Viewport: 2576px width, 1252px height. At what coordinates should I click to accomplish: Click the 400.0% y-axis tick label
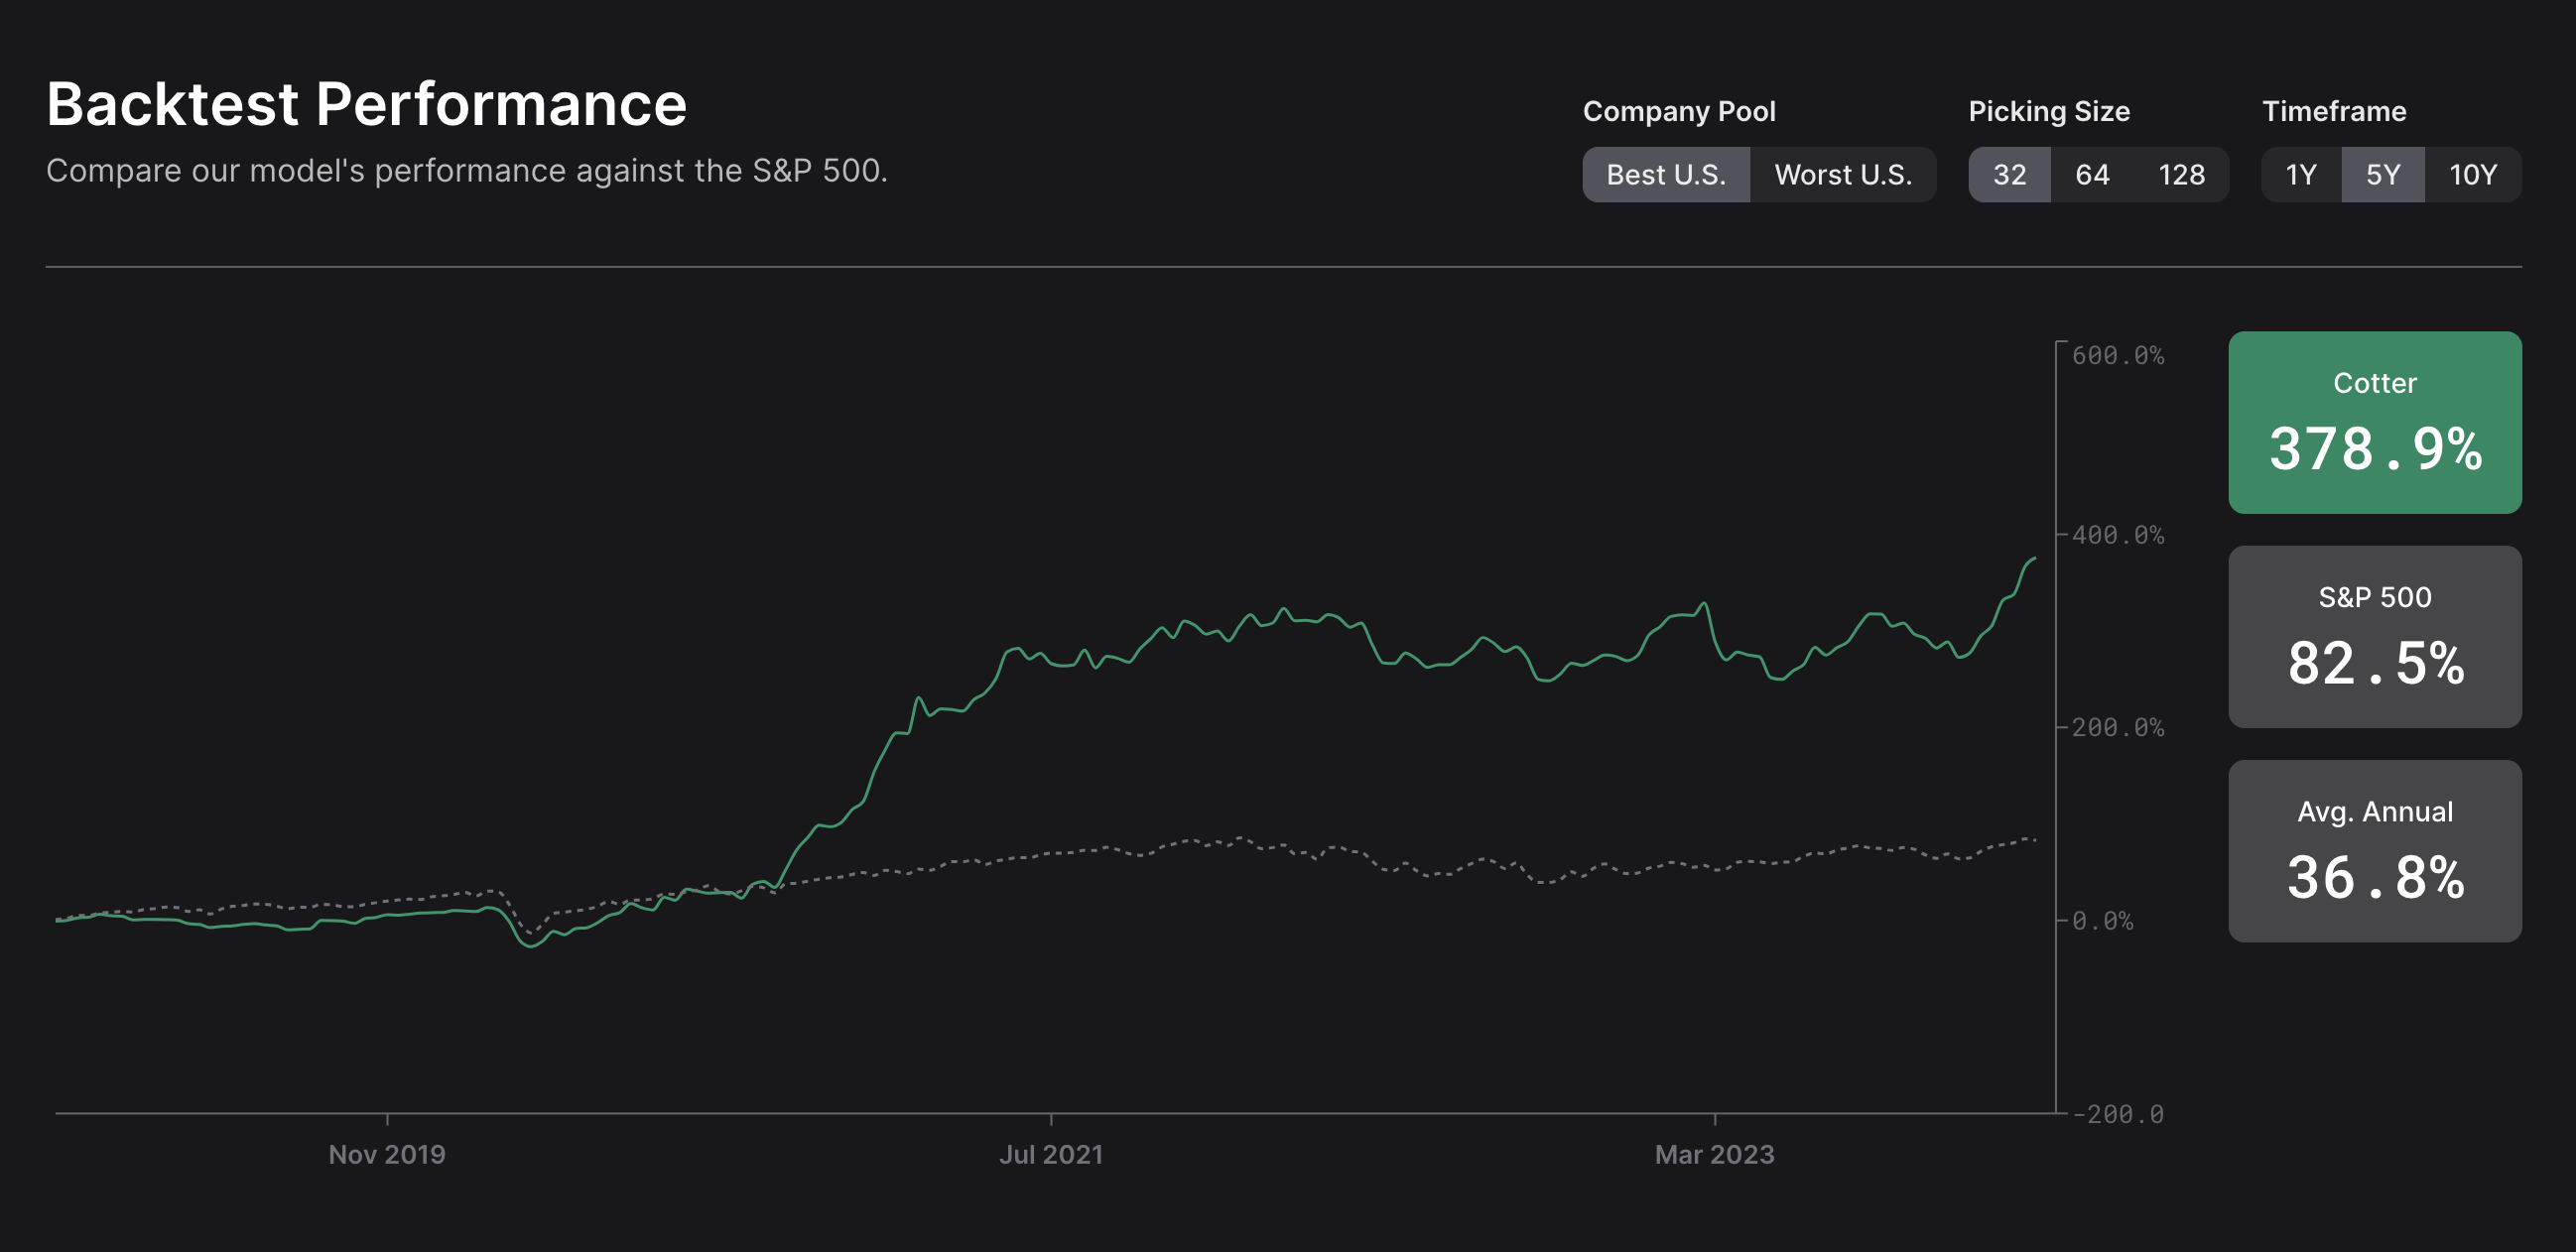(x=2117, y=535)
